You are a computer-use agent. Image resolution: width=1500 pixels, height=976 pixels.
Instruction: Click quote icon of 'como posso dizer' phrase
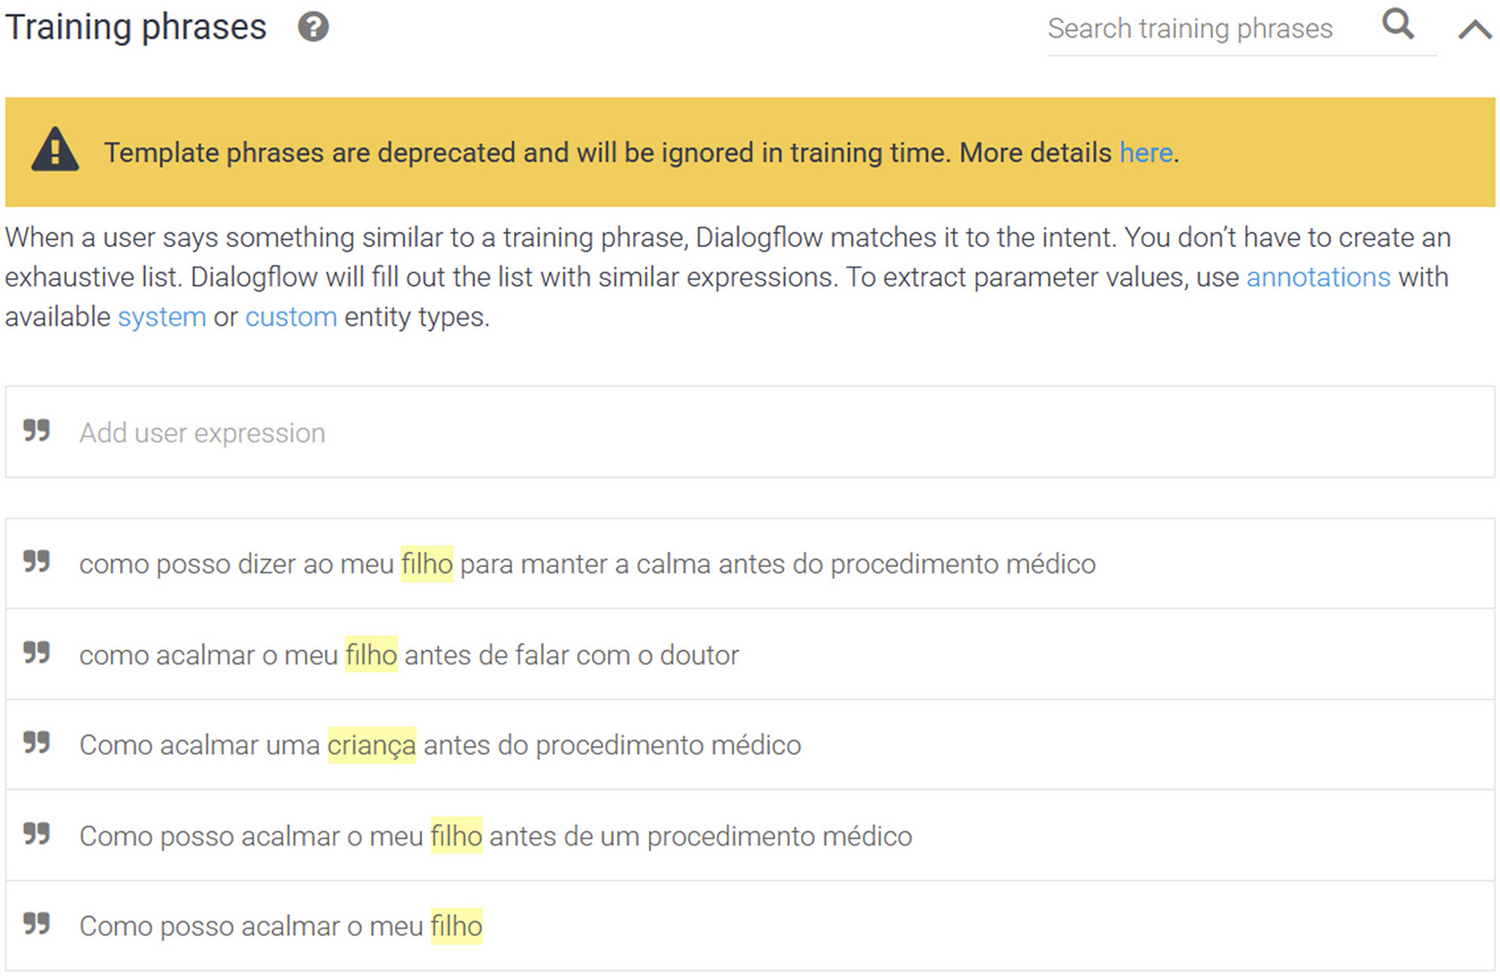[37, 562]
